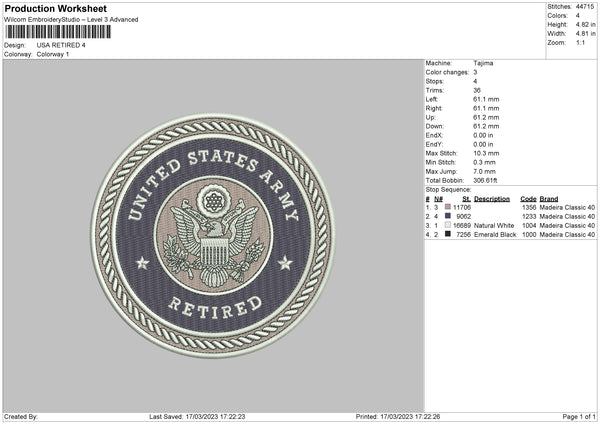Click thread code 1356
The image size is (600, 424).
(x=529, y=207)
